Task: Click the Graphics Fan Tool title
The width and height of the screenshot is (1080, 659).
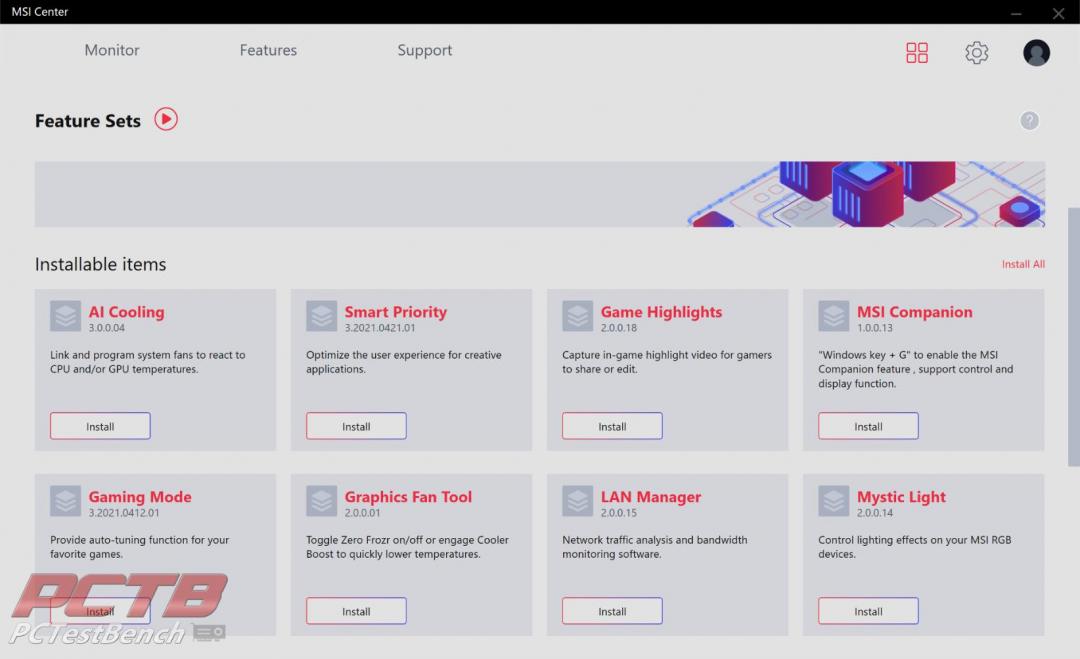Action: pyautogui.click(x=408, y=496)
